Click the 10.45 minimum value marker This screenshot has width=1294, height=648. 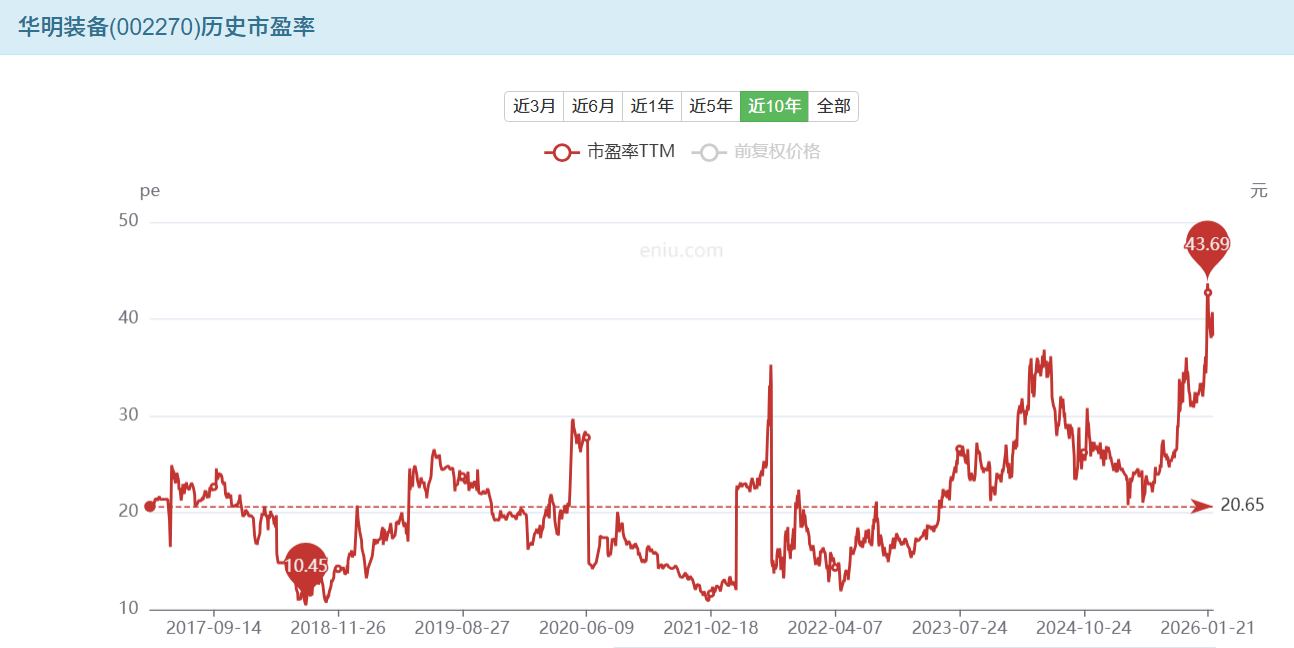(306, 565)
